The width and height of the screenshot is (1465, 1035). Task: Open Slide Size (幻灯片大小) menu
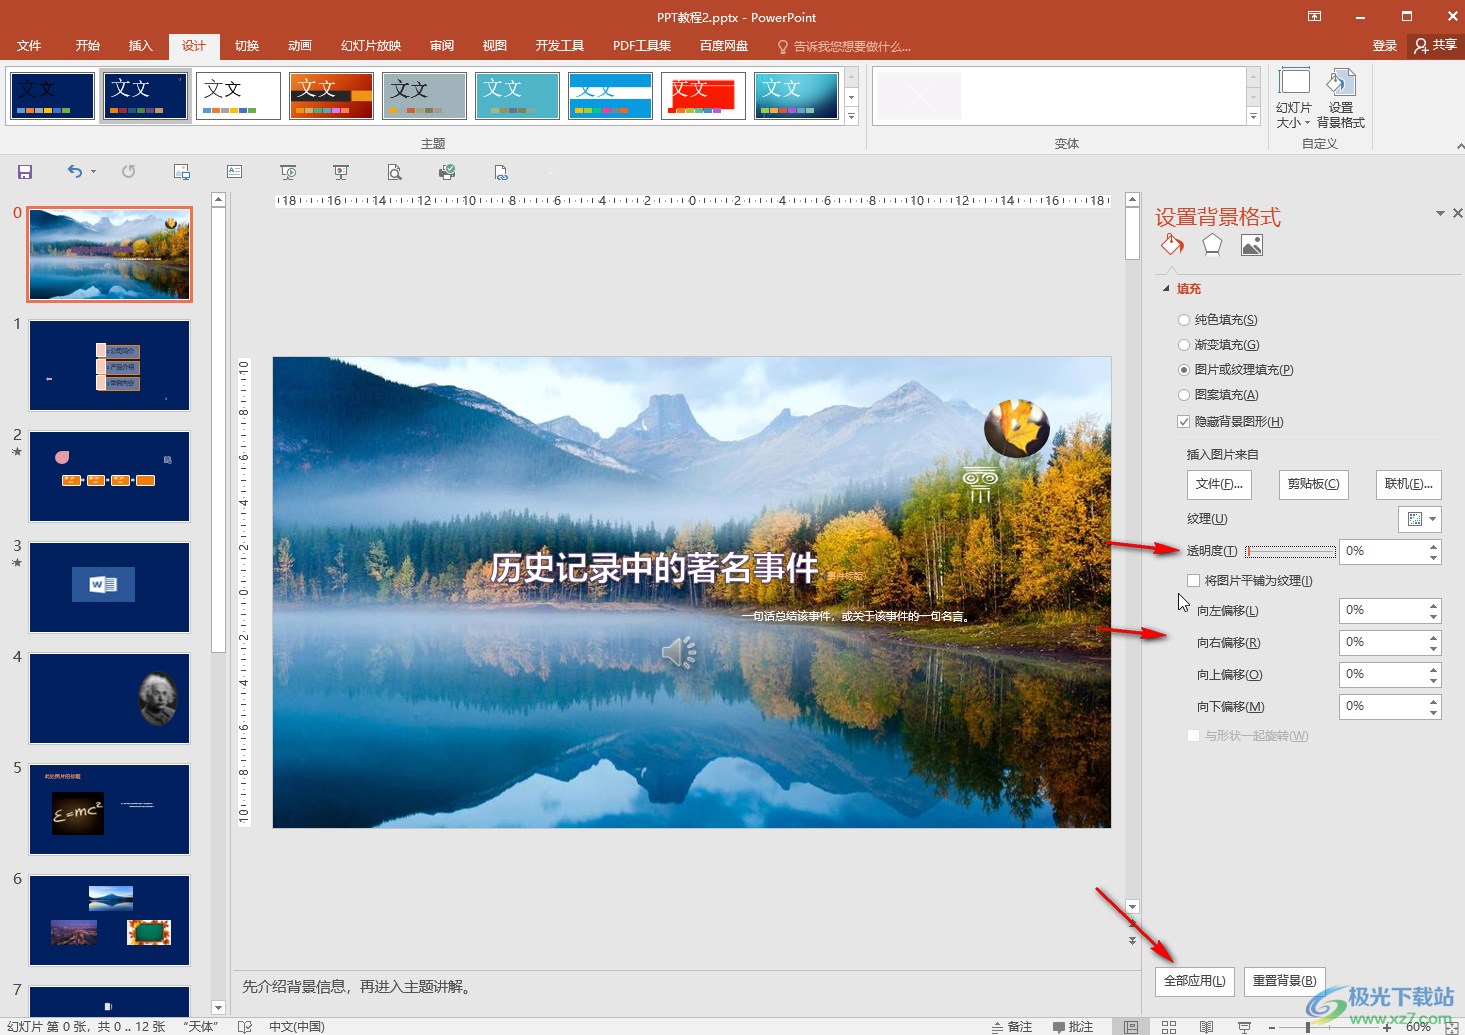click(x=1294, y=99)
